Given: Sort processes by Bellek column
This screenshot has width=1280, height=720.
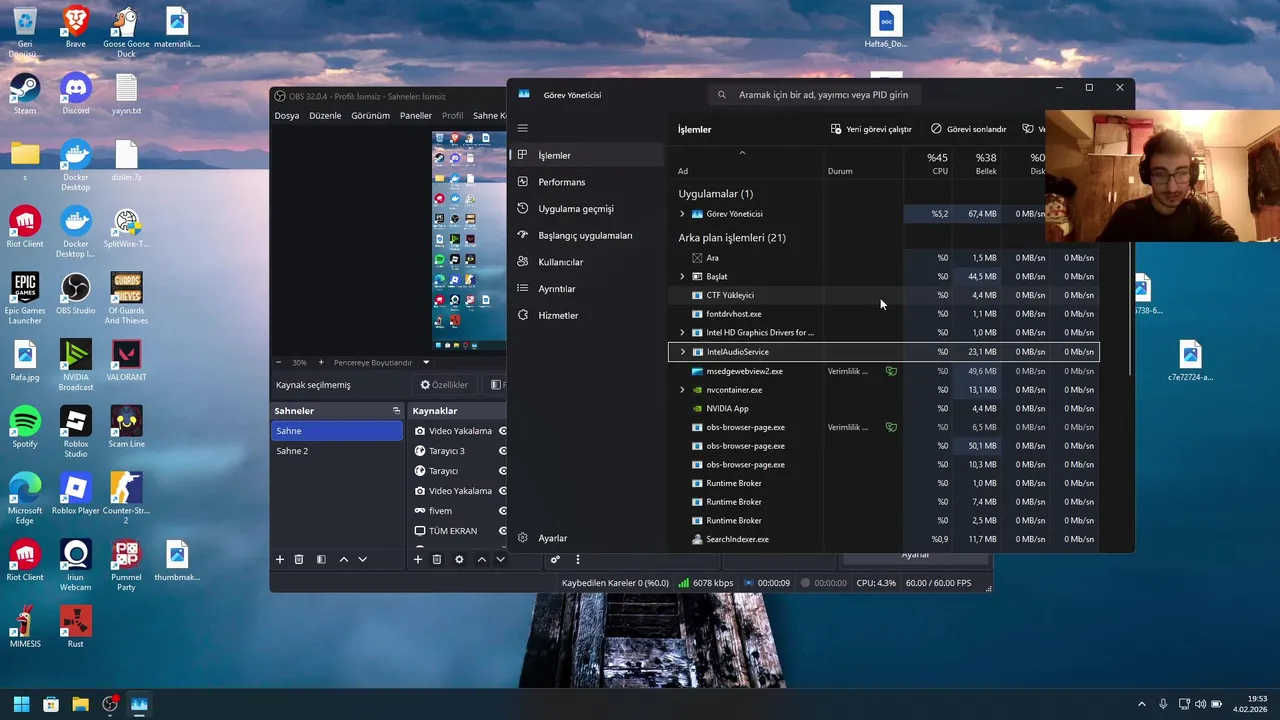Looking at the screenshot, I should (x=976, y=164).
